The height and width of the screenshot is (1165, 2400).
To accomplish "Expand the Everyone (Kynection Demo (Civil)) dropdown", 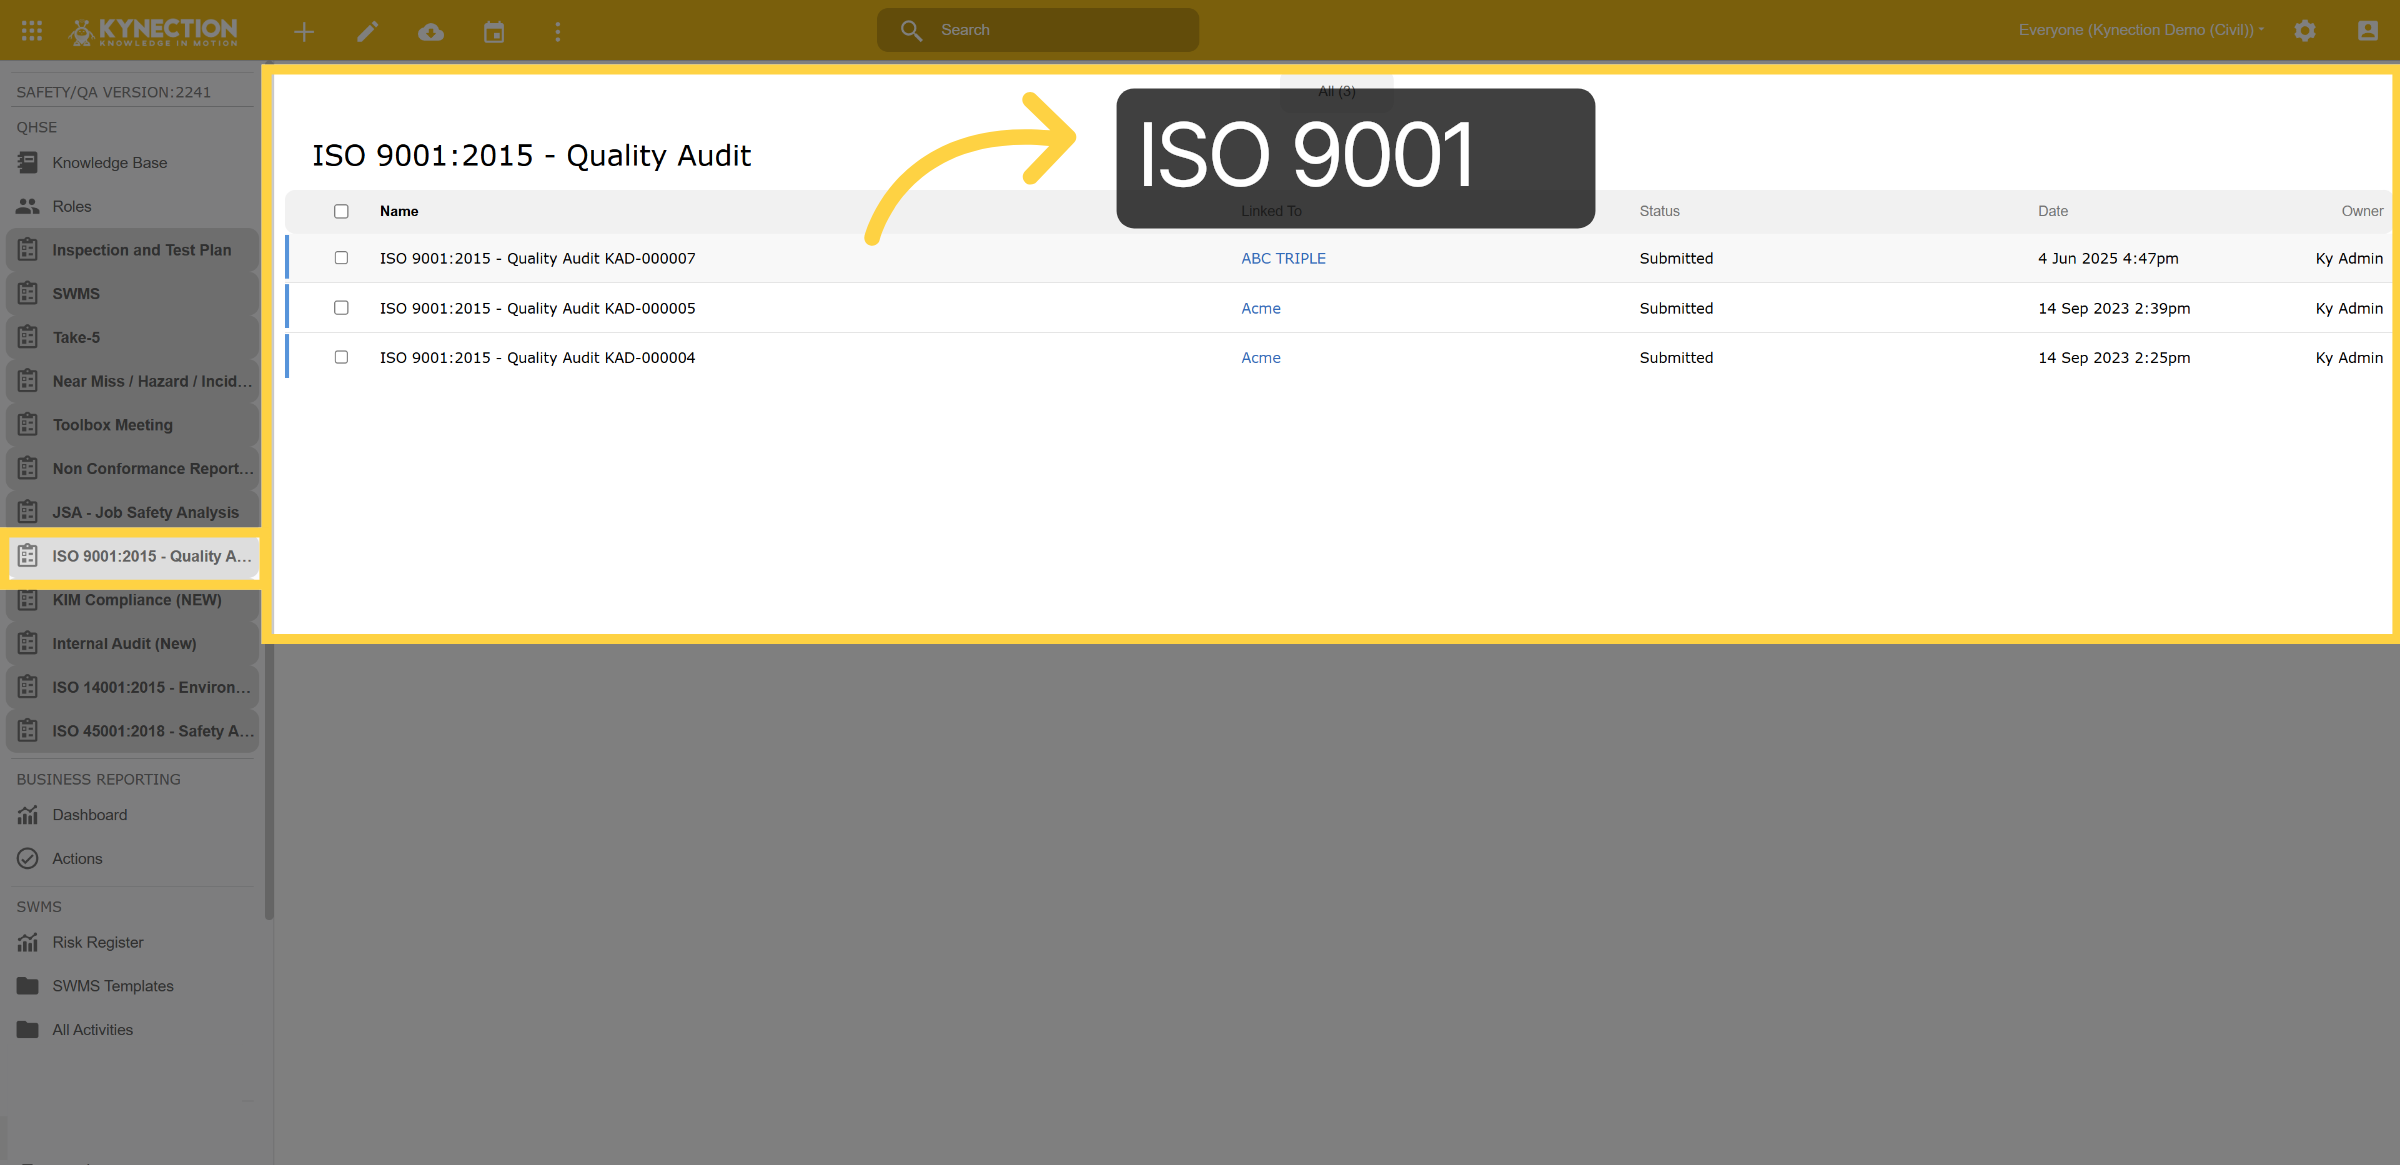I will click(x=2141, y=30).
